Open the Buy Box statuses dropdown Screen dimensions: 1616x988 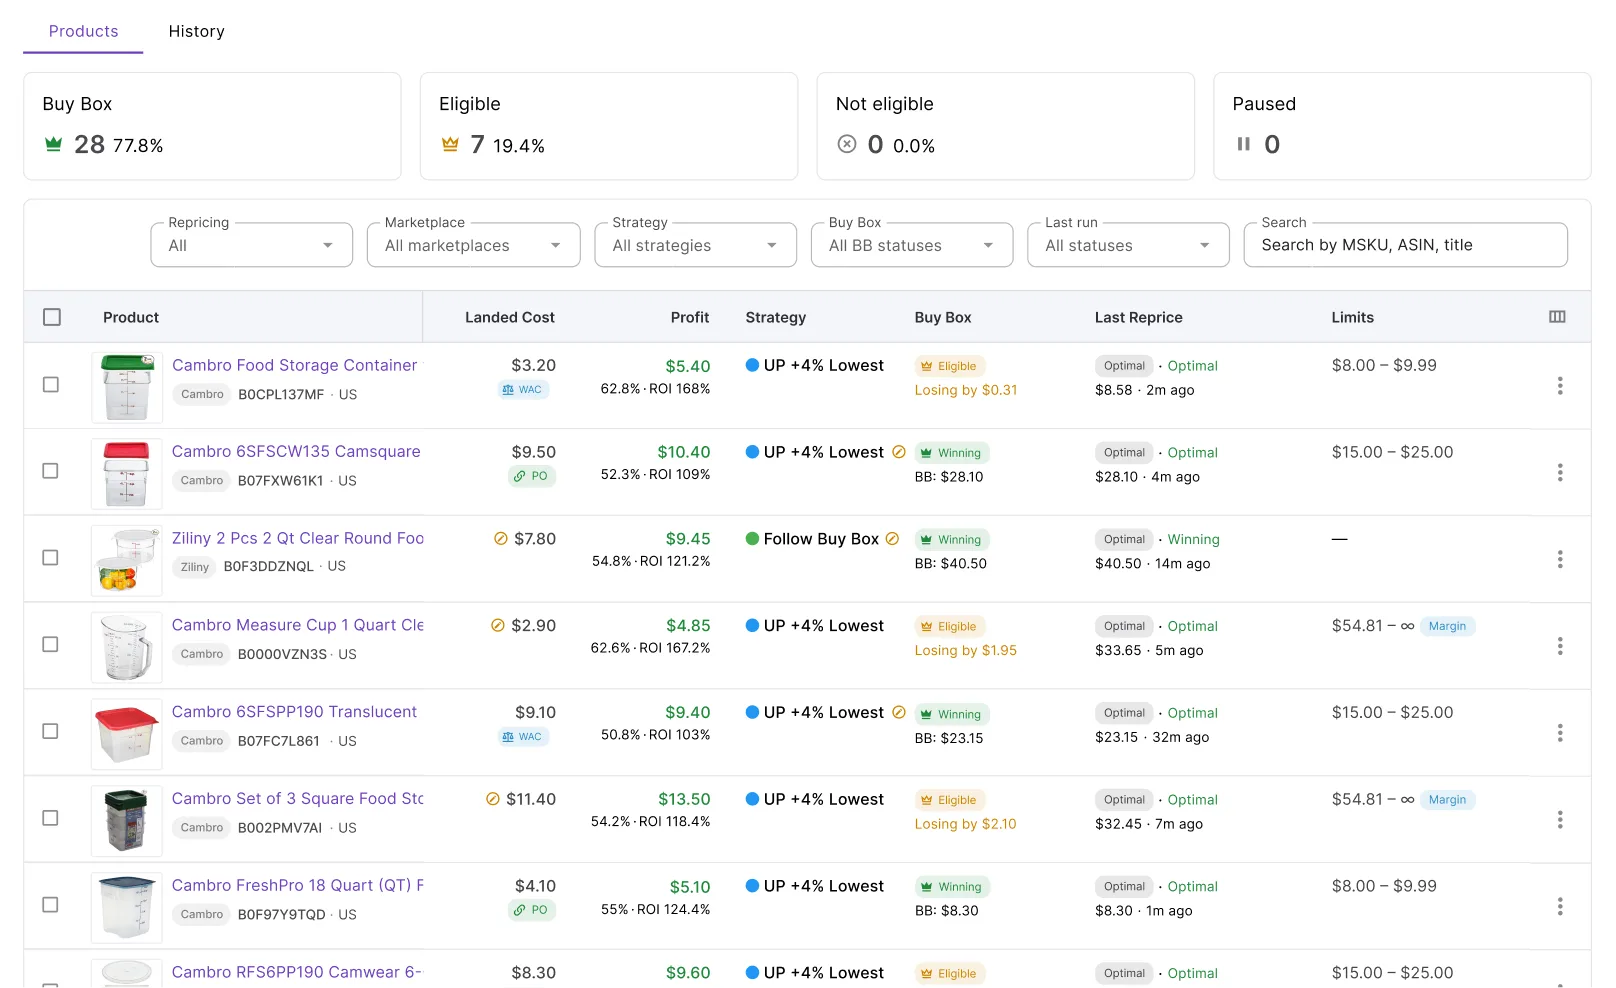(x=912, y=245)
